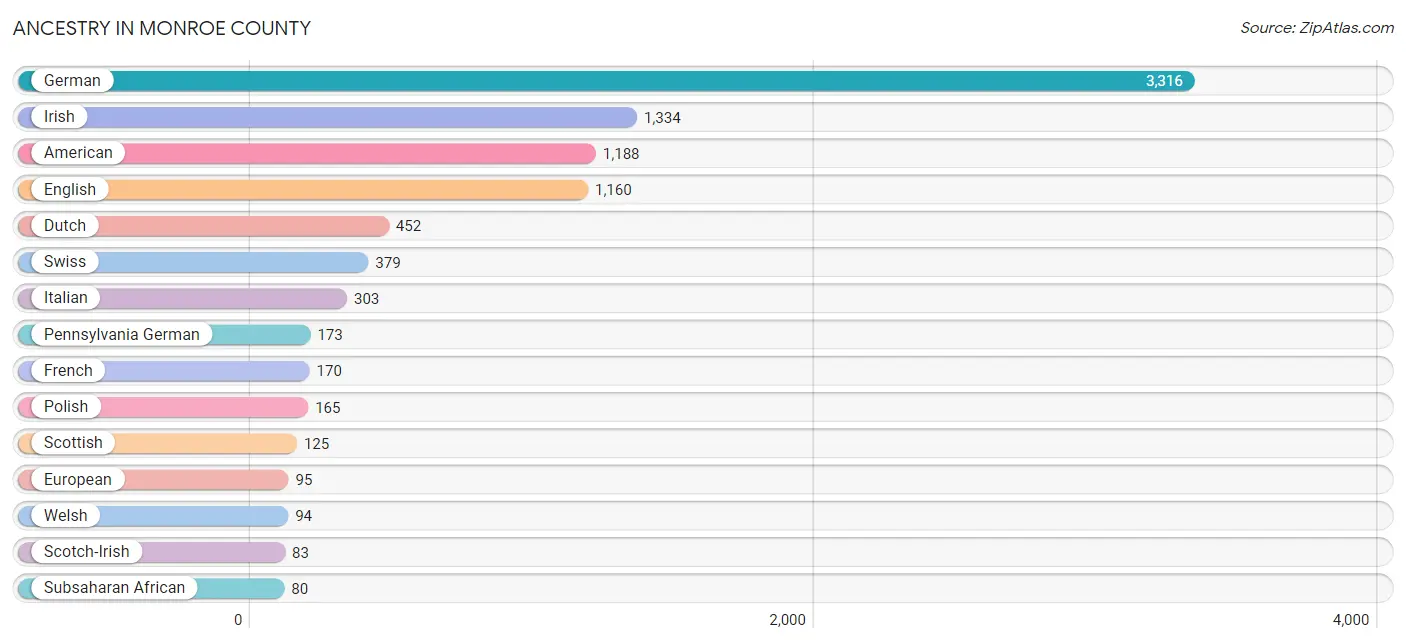Click the German bar label
Screen dimensions: 1406x644
72,81
